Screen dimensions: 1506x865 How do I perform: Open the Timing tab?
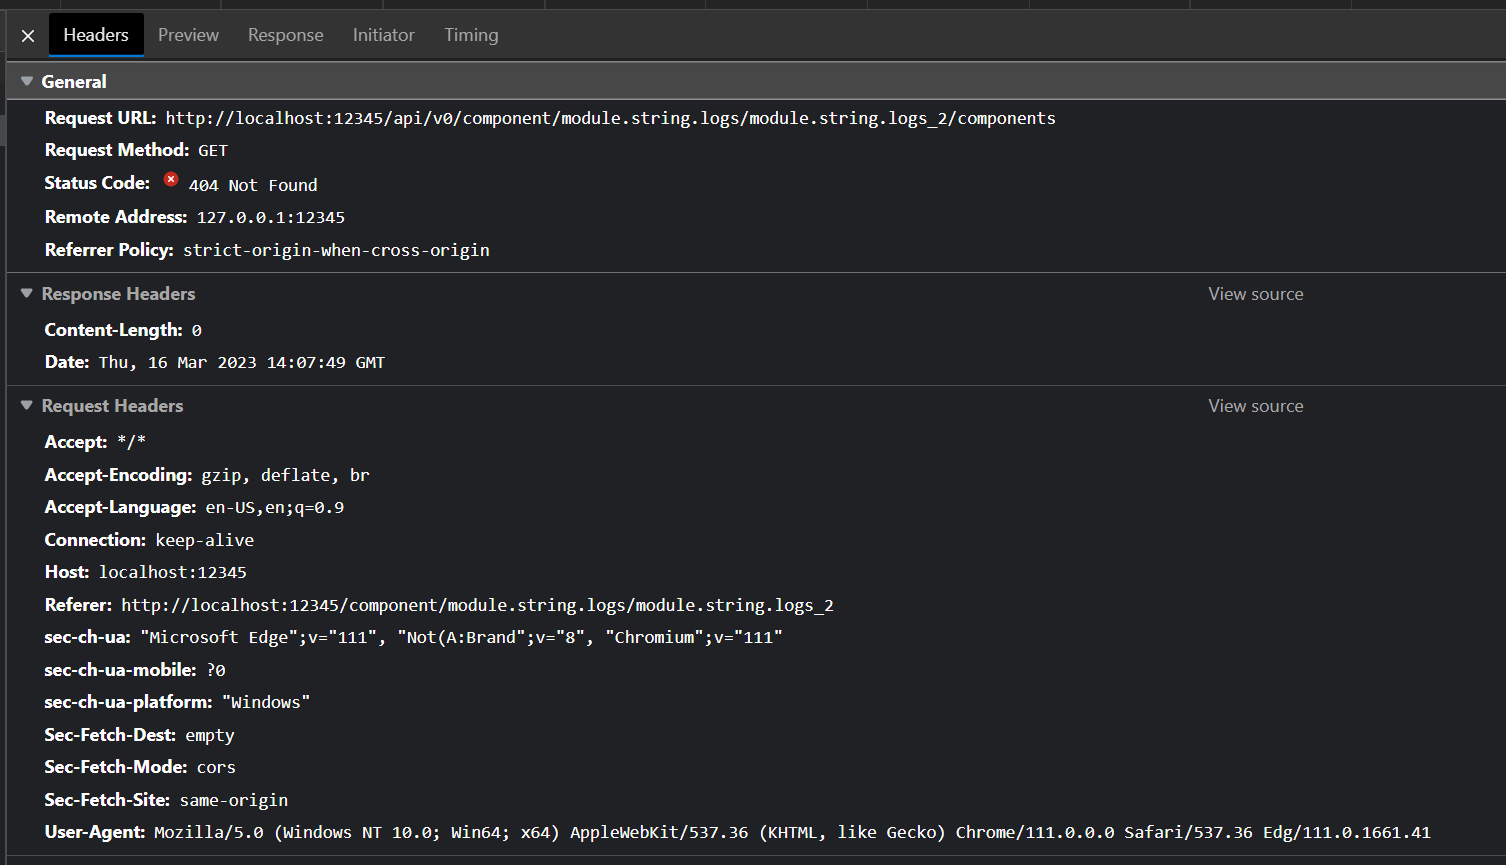point(471,35)
